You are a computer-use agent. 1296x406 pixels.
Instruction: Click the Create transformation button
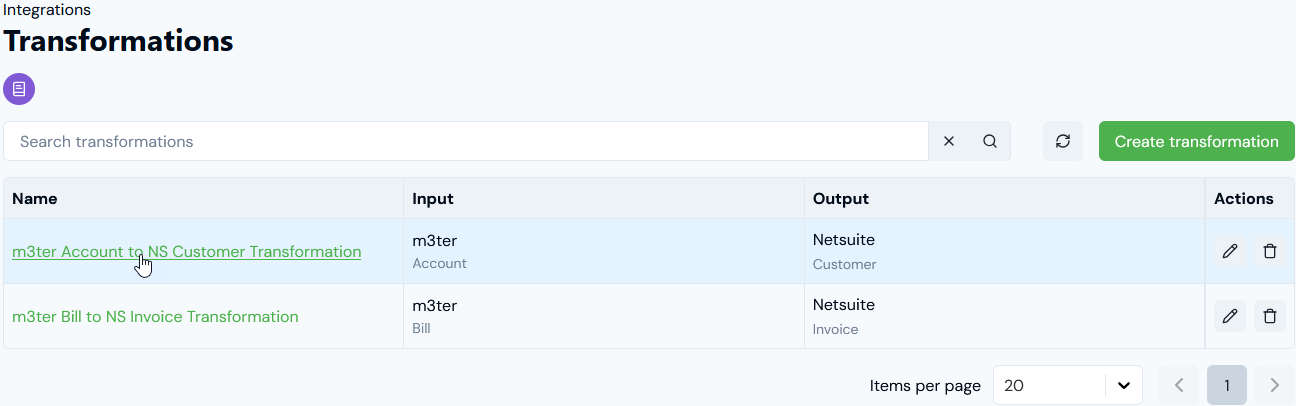point(1197,141)
